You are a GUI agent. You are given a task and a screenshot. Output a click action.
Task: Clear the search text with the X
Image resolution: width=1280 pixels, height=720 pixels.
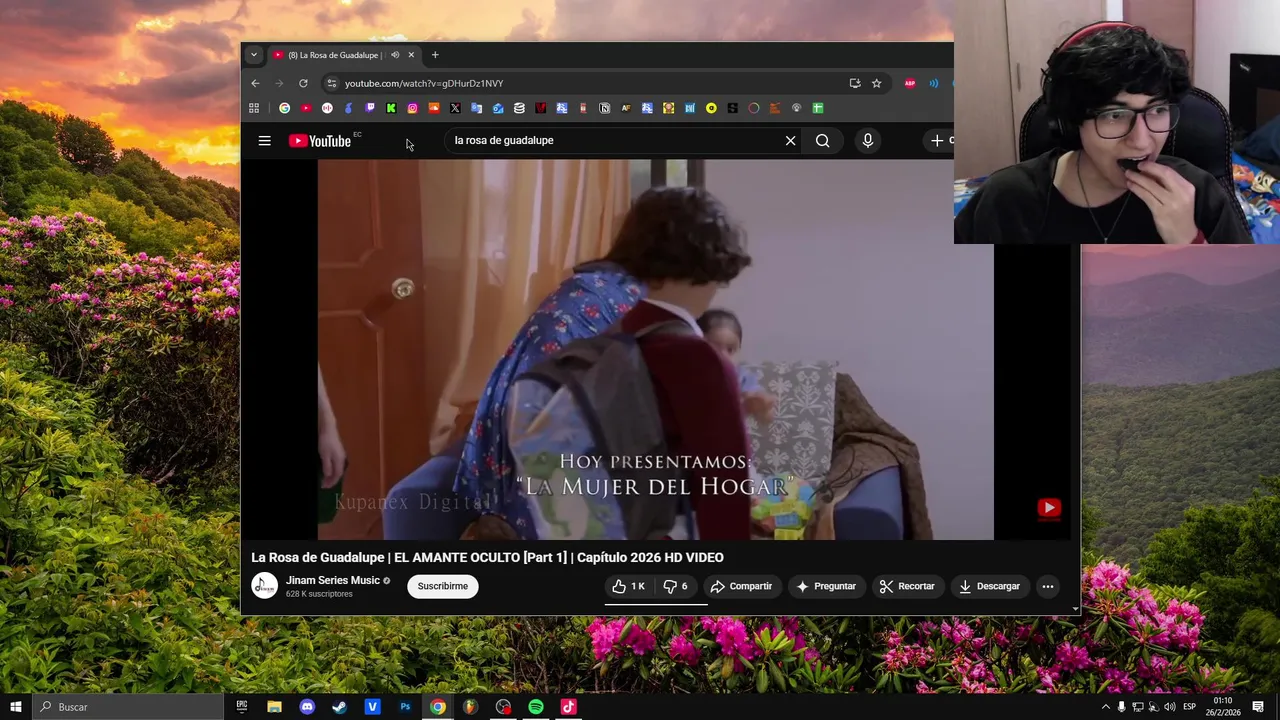pos(790,141)
